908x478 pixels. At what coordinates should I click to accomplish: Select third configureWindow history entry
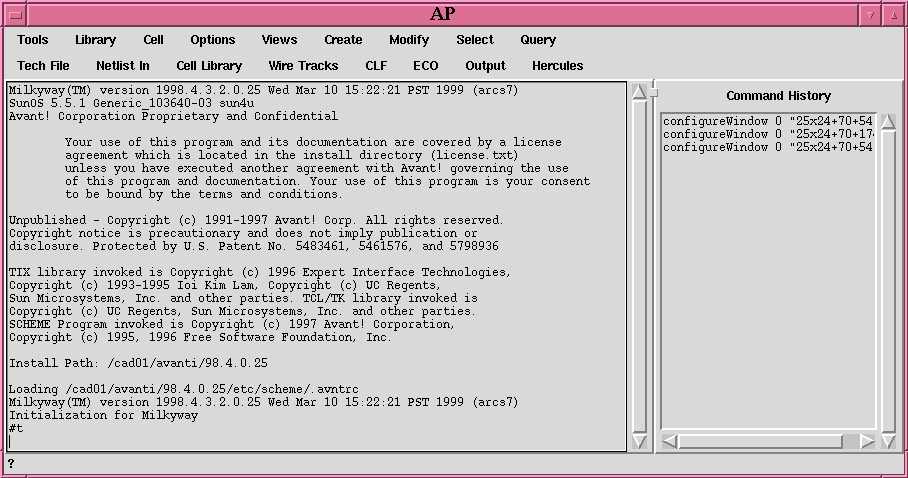tap(768, 147)
